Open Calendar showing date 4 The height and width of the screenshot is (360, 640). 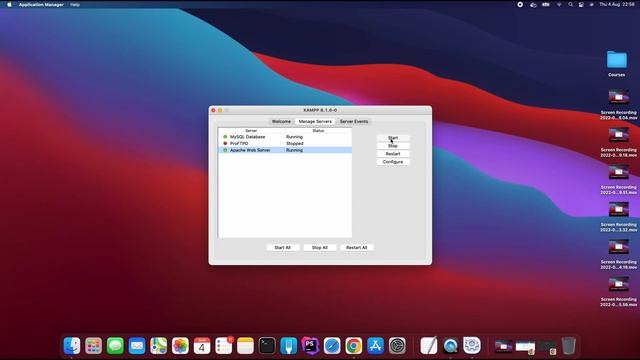[202, 346]
